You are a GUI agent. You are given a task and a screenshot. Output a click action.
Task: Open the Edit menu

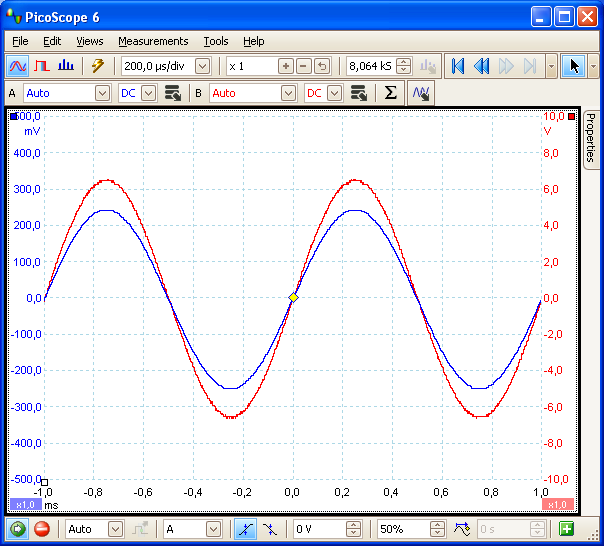[x=52, y=41]
